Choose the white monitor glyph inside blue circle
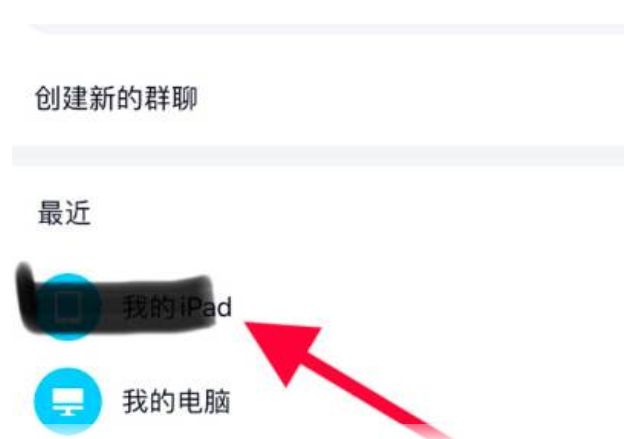The height and width of the screenshot is (439, 641). [68, 401]
